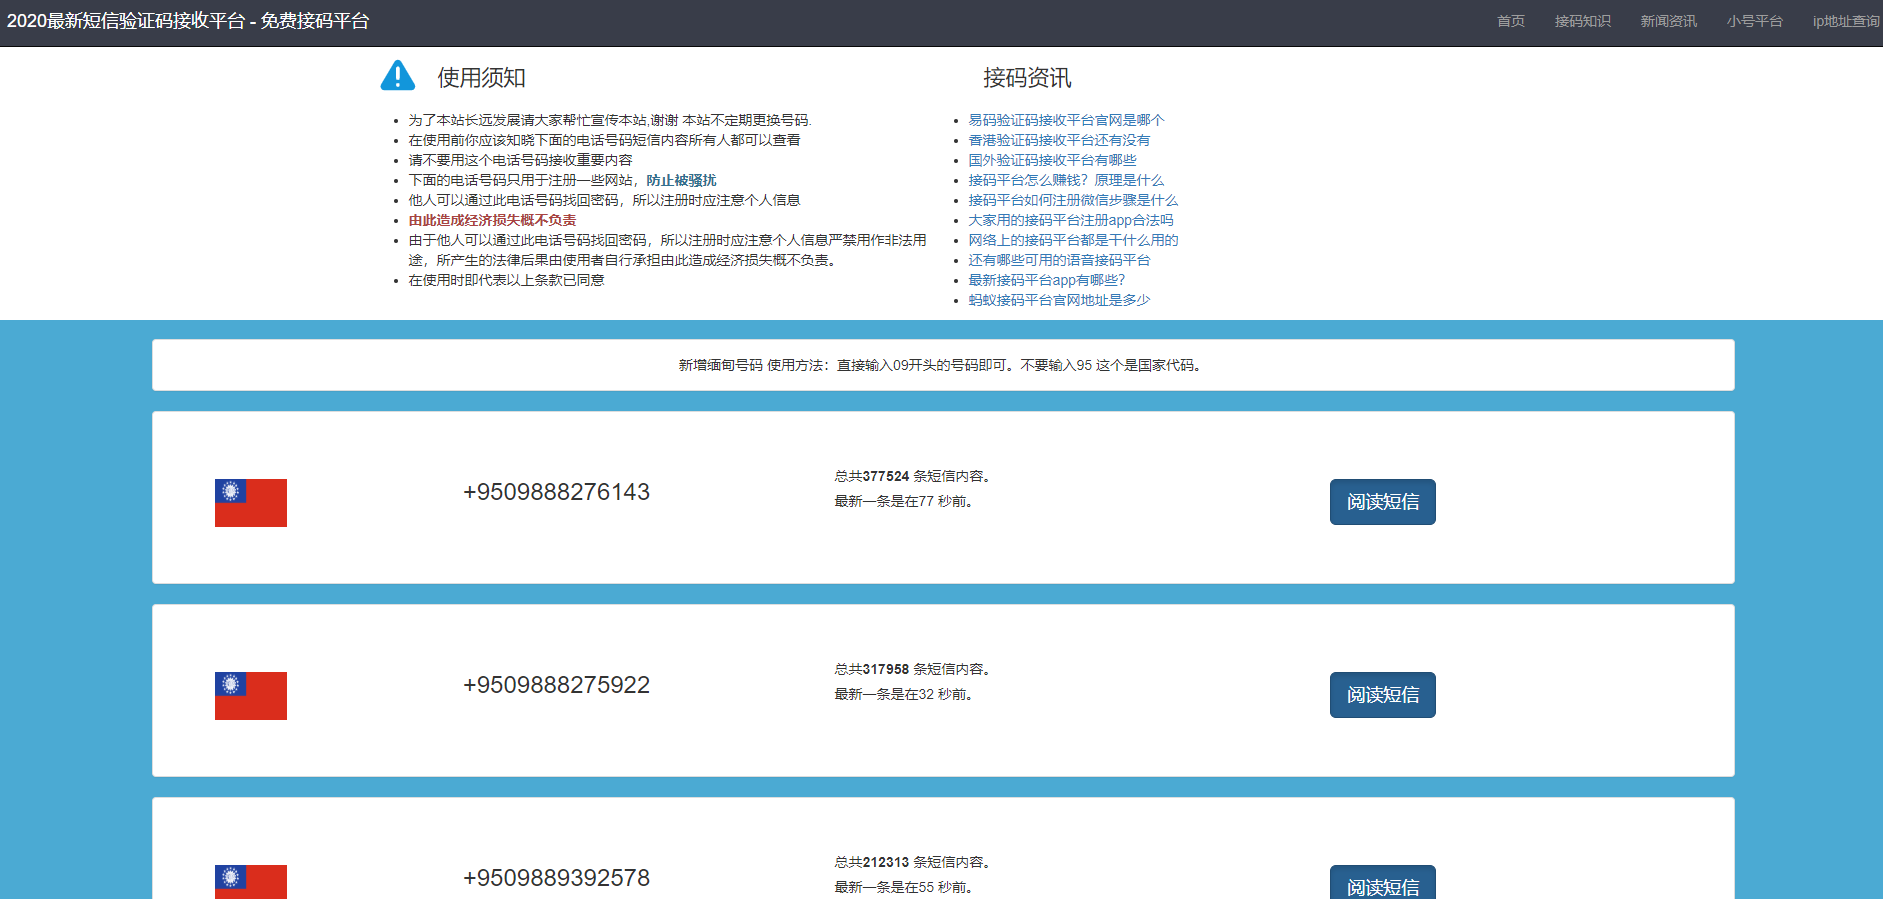Click phone number +9509888276143
1883x899 pixels.
point(556,492)
